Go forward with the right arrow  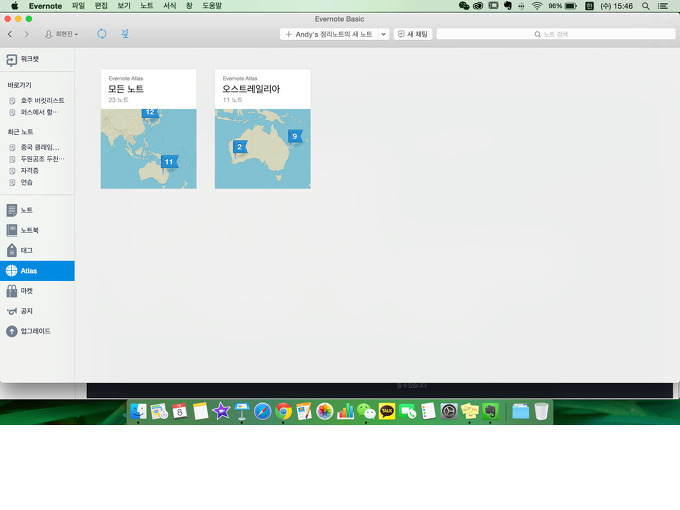(x=26, y=34)
